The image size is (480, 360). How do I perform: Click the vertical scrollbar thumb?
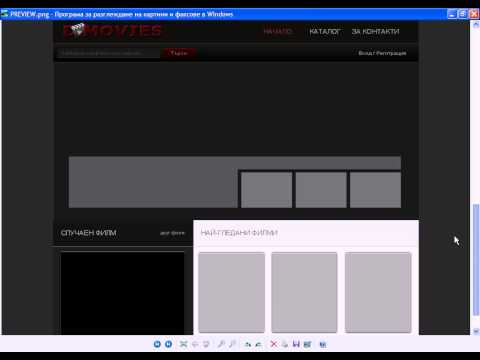coord(476,259)
